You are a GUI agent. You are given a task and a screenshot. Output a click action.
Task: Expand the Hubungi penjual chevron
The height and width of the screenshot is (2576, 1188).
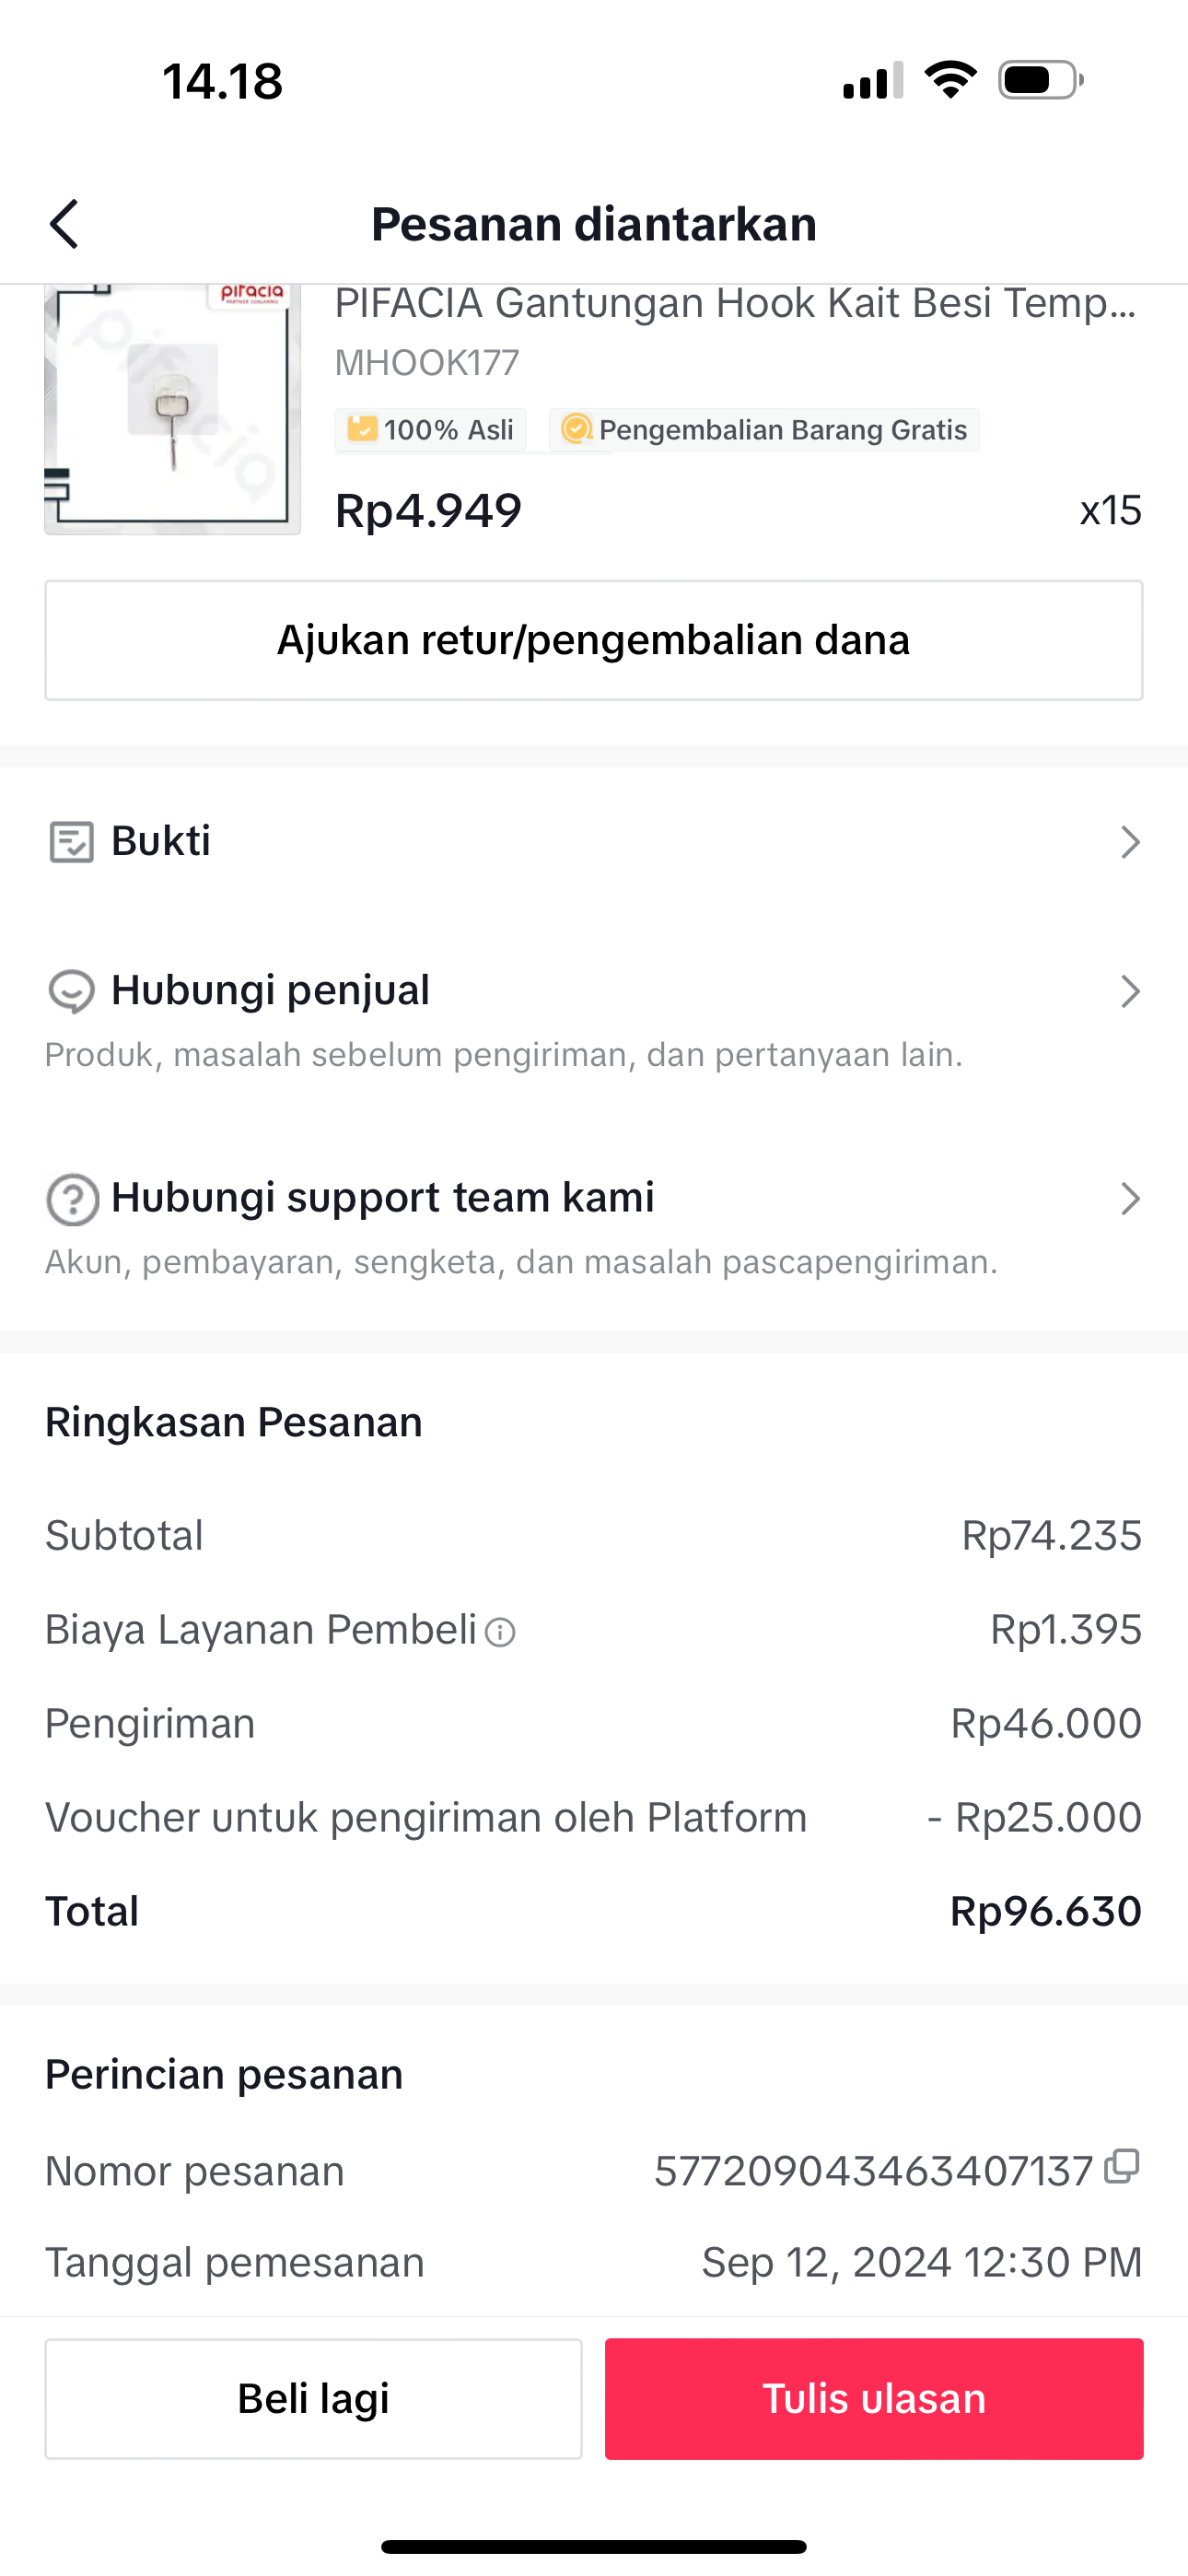tap(1130, 992)
